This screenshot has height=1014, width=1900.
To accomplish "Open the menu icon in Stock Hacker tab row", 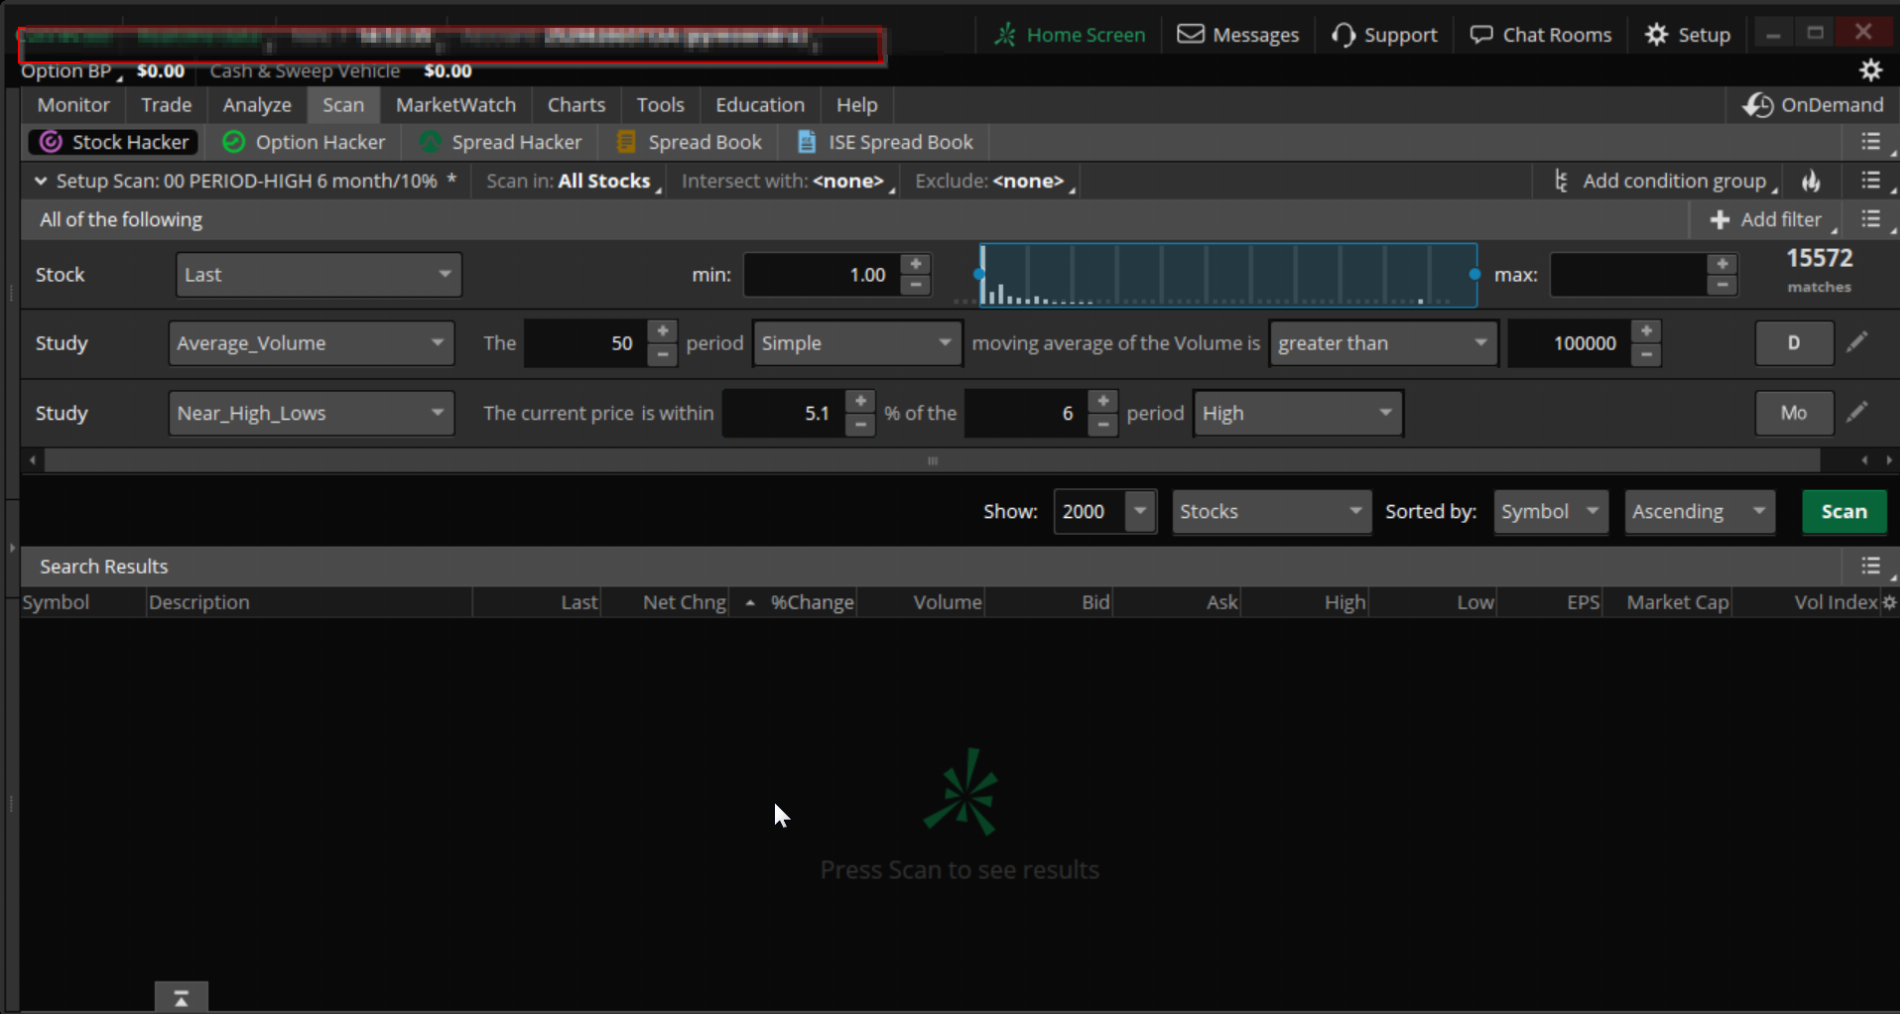I will [x=1871, y=142].
